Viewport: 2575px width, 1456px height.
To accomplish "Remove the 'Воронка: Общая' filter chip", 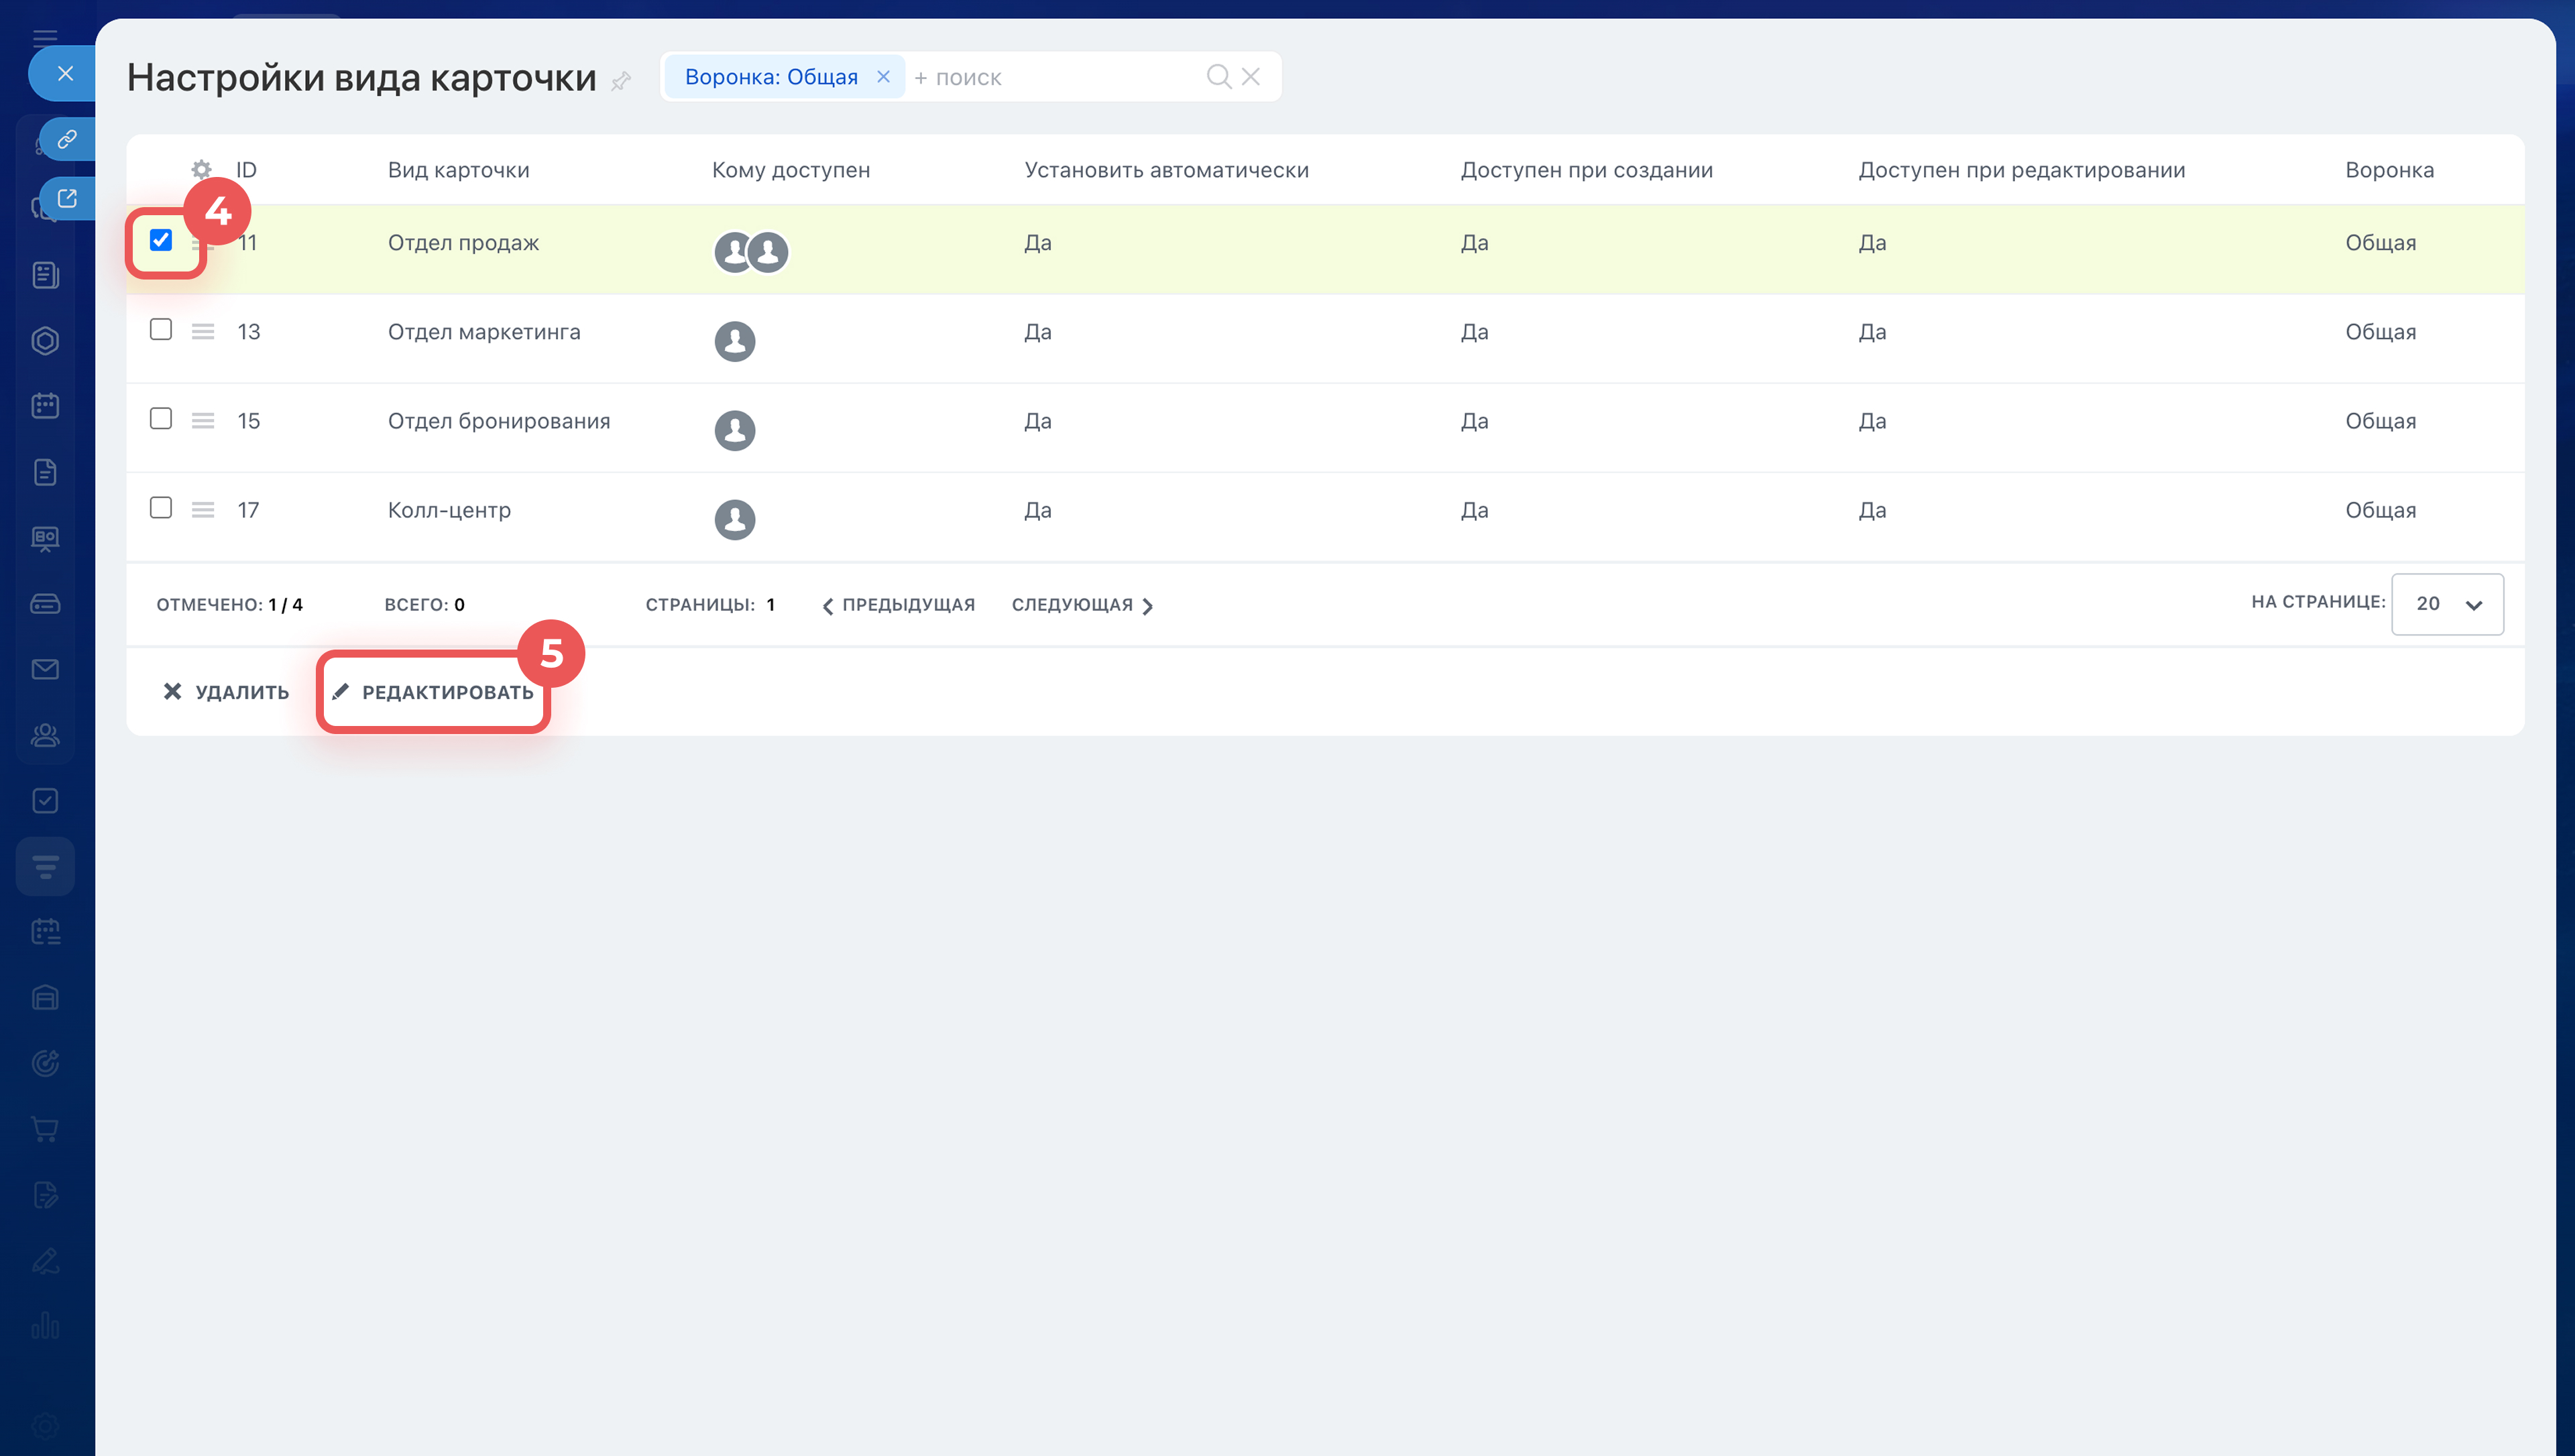I will coord(883,76).
